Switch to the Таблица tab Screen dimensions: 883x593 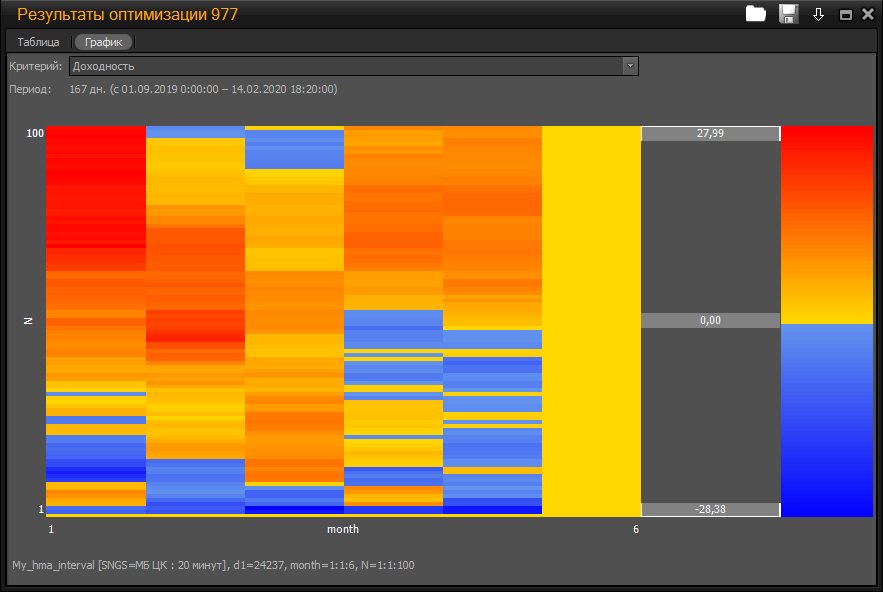(38, 42)
